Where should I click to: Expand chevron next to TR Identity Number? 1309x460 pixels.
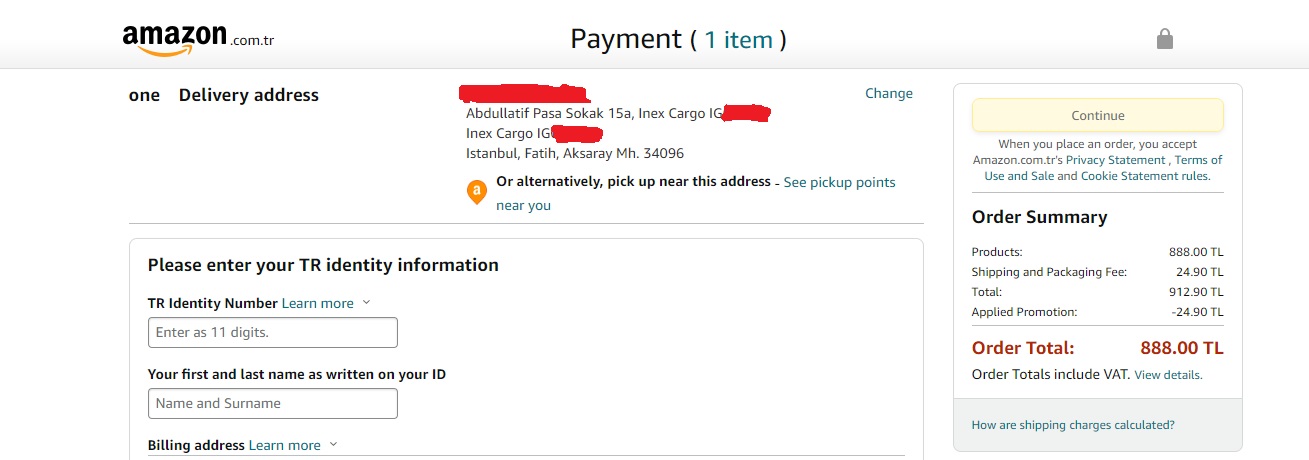click(x=366, y=303)
